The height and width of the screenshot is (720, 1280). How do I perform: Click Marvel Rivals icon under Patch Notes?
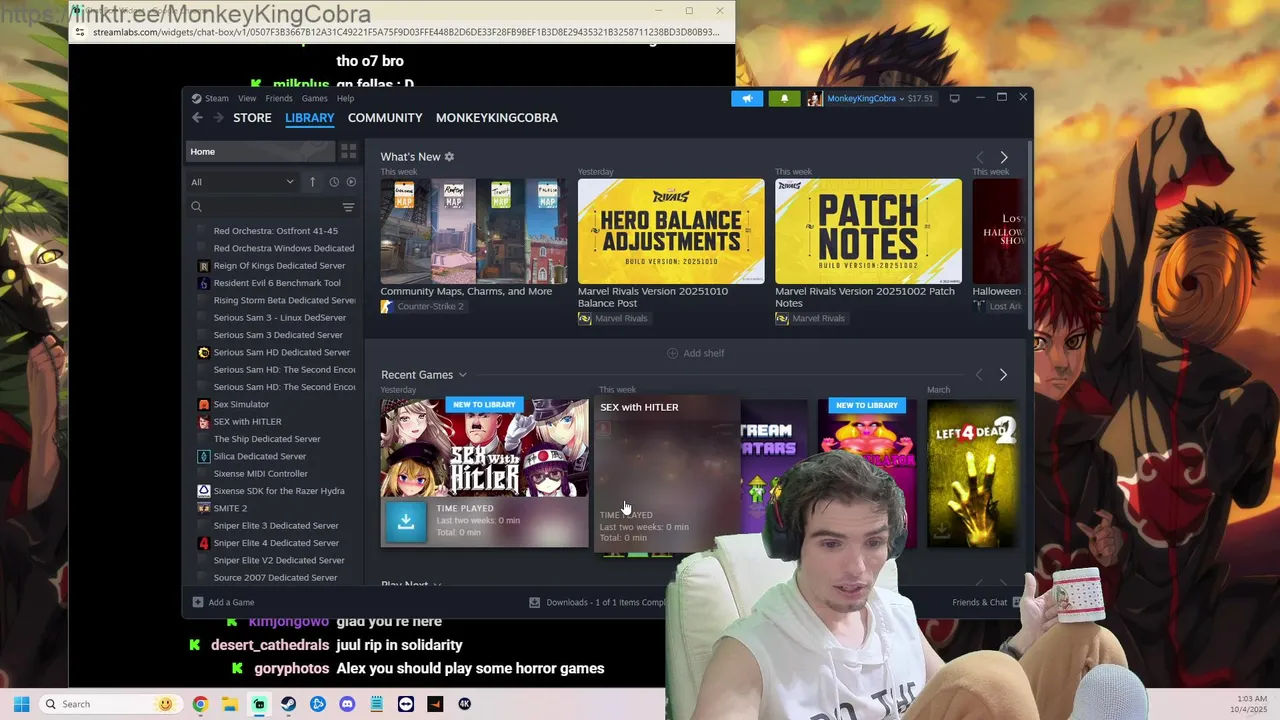coord(782,318)
